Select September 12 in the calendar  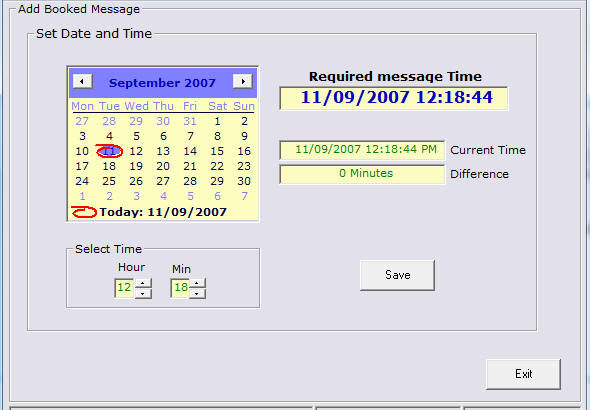(x=136, y=151)
